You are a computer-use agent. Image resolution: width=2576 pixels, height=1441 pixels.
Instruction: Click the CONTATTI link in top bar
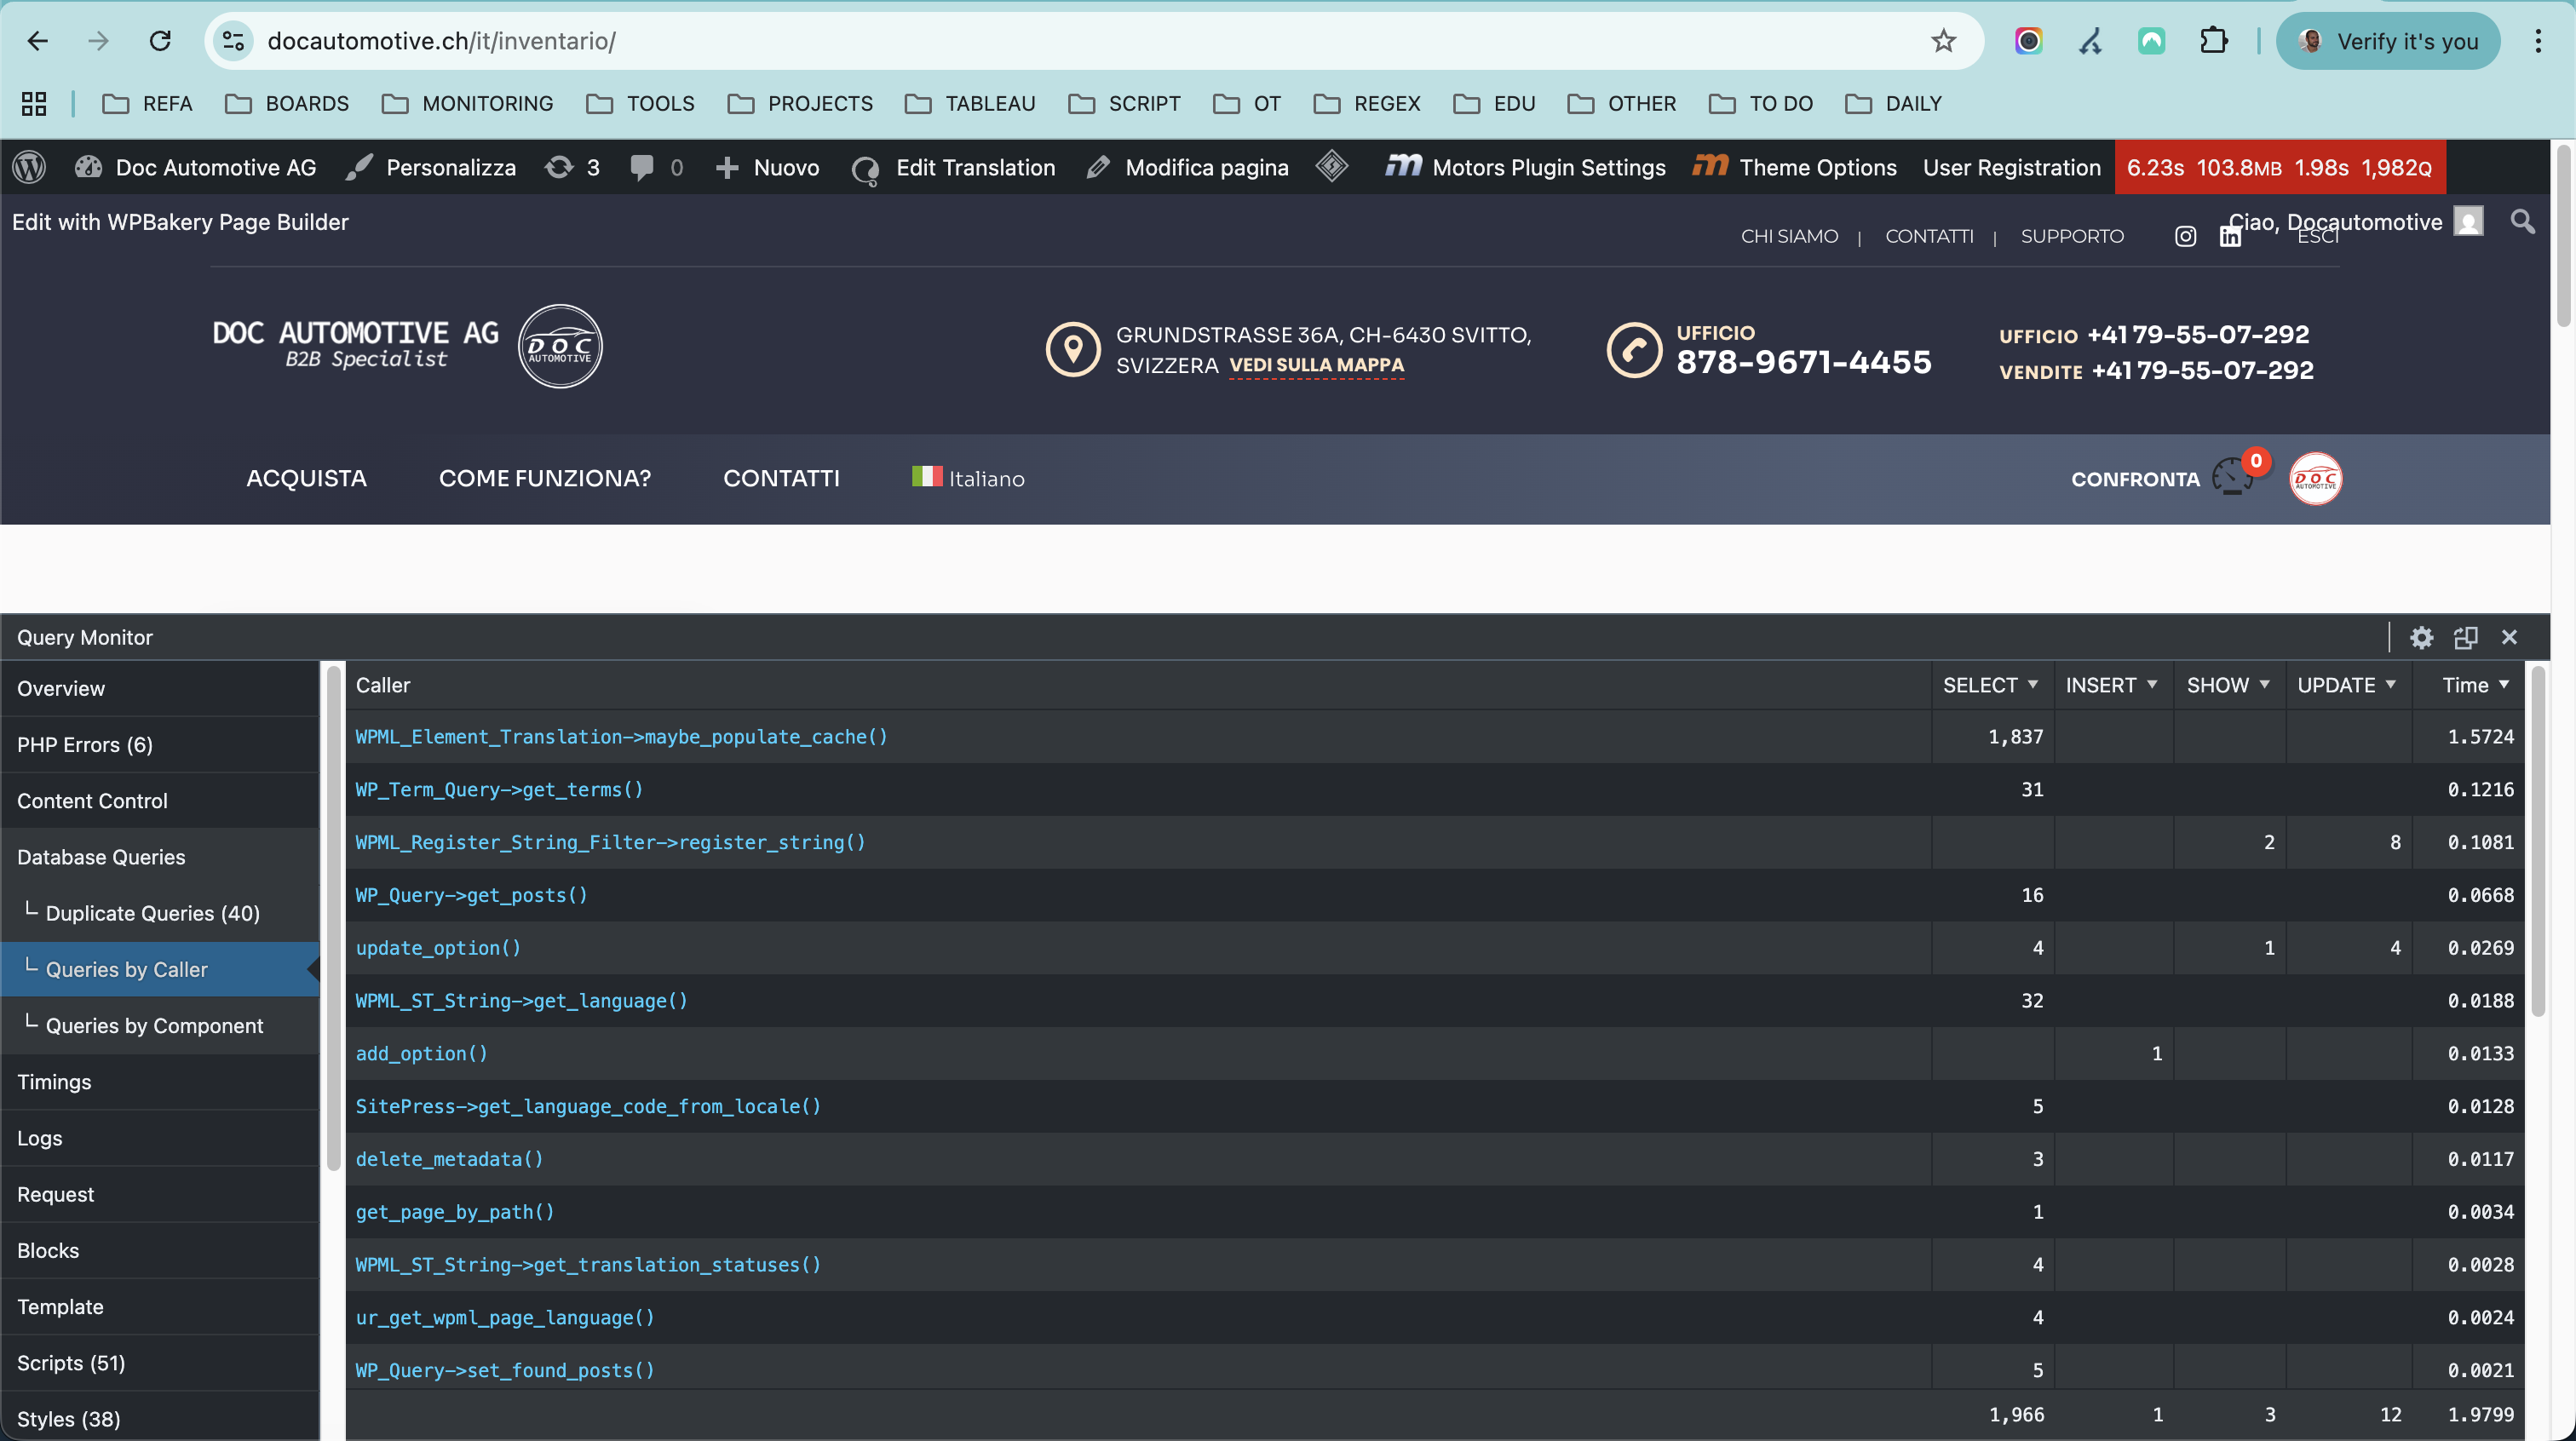(1929, 236)
